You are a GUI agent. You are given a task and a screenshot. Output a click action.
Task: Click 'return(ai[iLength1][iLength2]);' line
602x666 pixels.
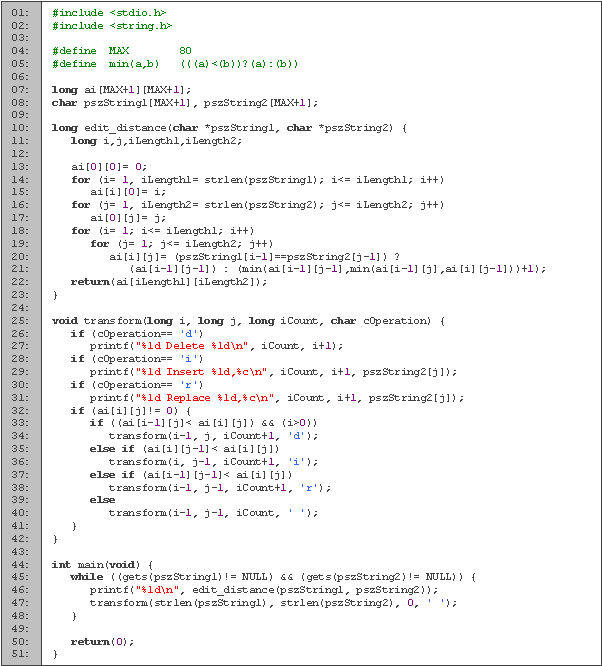point(169,282)
